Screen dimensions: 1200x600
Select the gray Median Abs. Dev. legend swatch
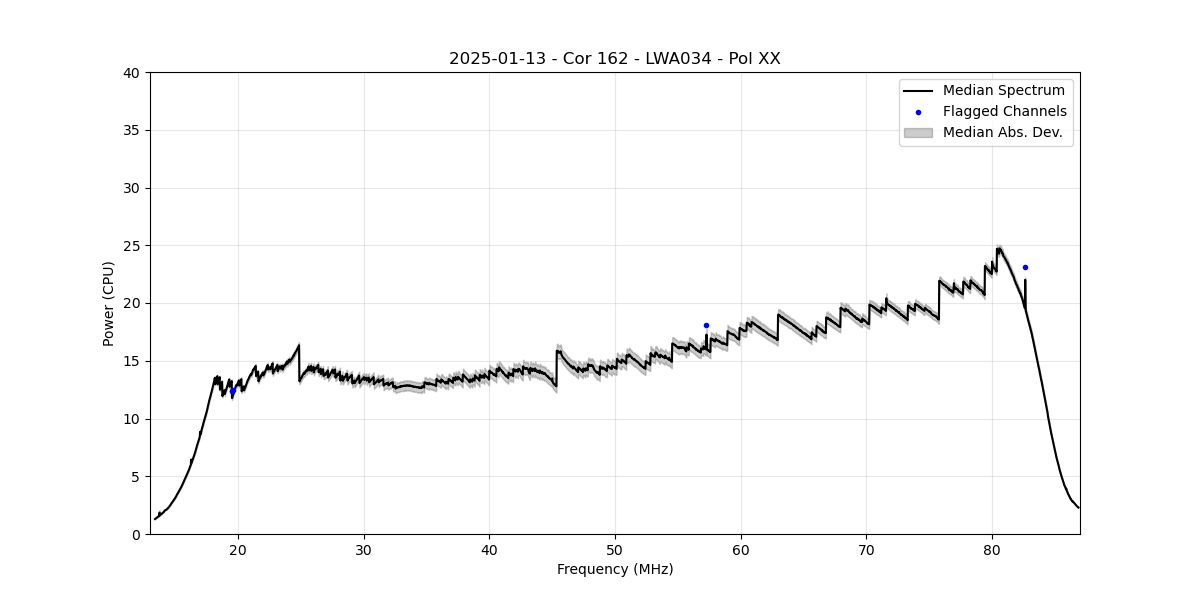918,133
